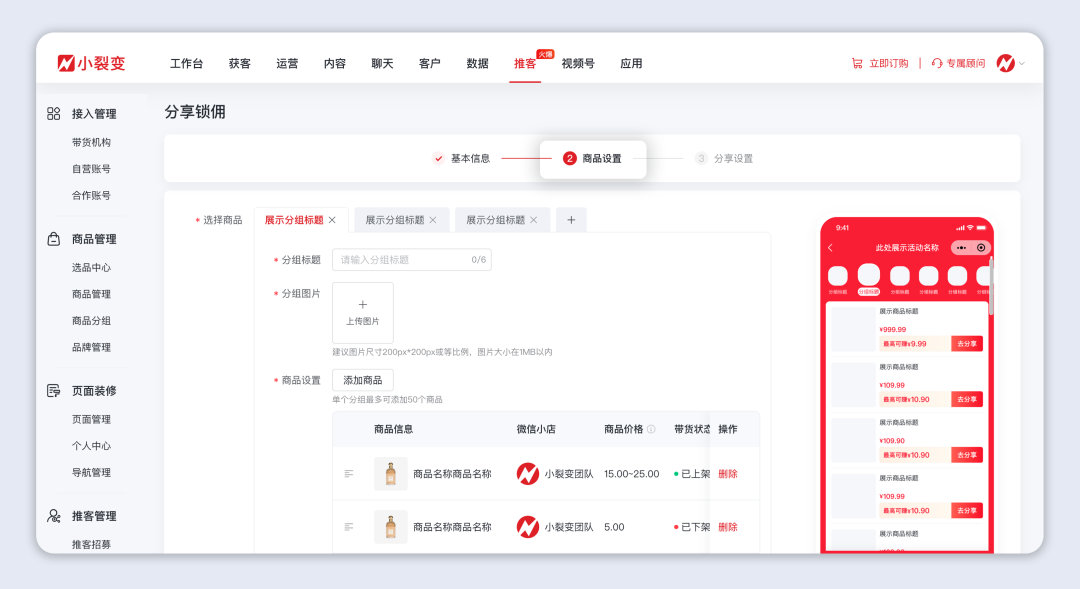
Task: Select the 视频号 navigation item
Action: click(577, 62)
